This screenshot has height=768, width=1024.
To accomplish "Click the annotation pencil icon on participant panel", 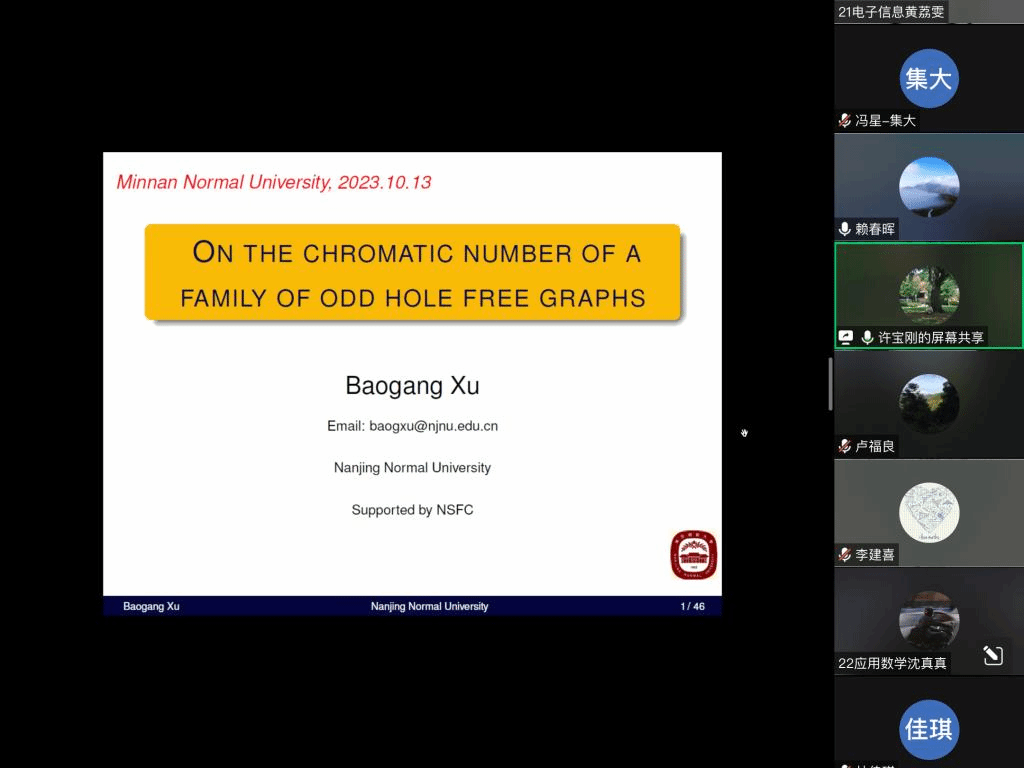I will tap(992, 655).
